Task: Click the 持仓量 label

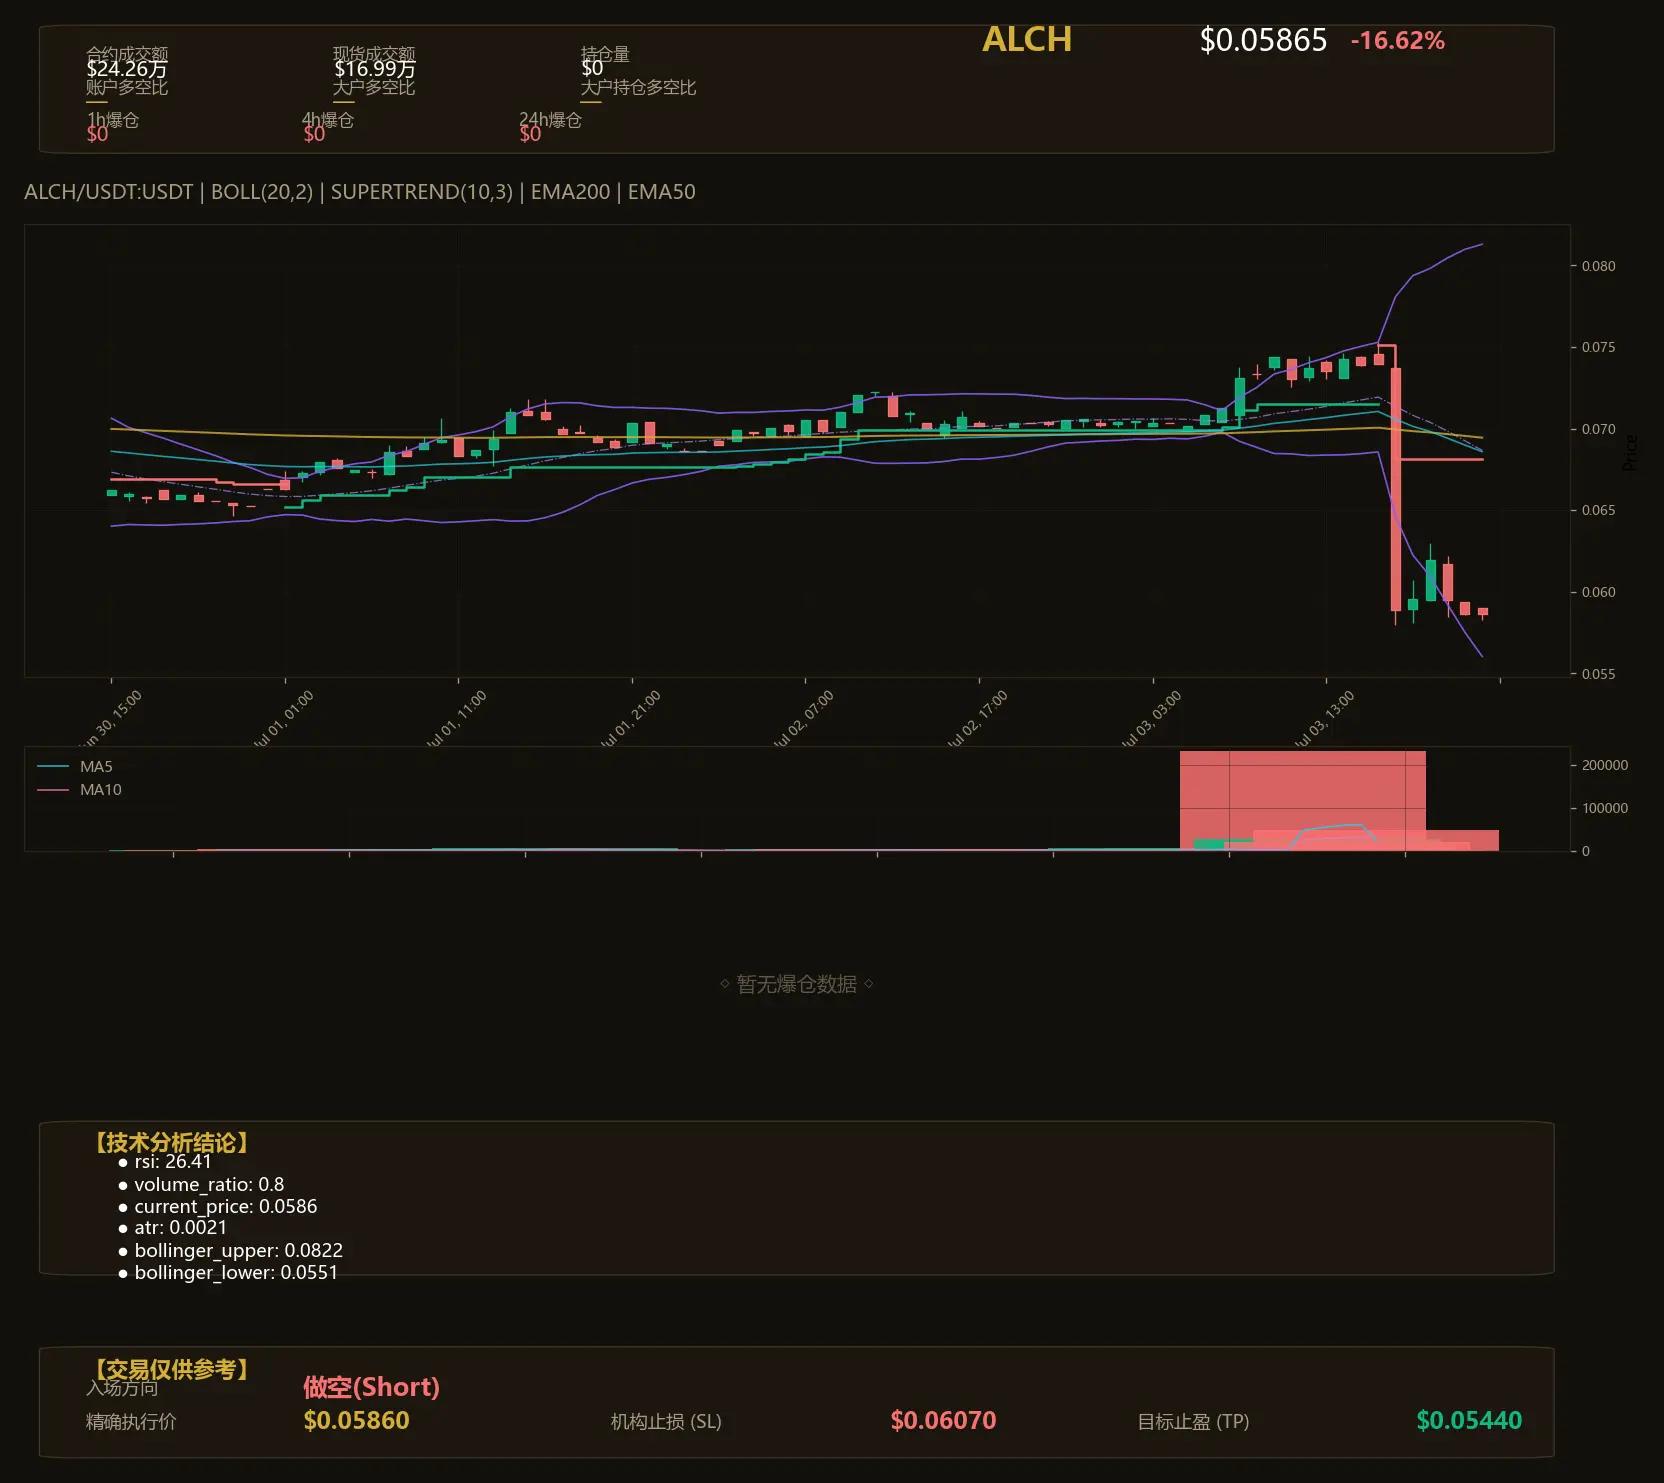Action: point(605,54)
